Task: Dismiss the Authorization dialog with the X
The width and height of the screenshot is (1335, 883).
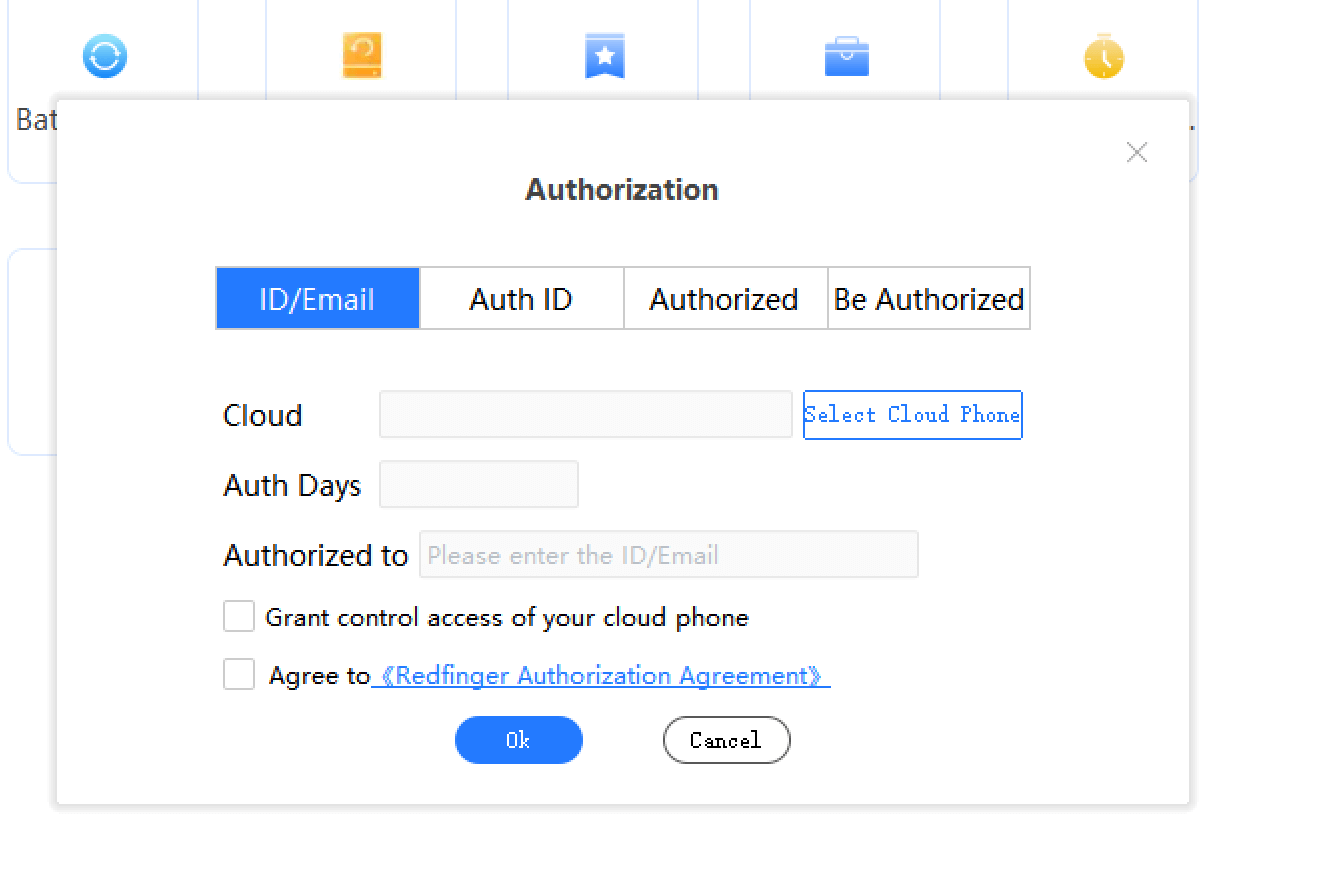Action: [x=1137, y=152]
